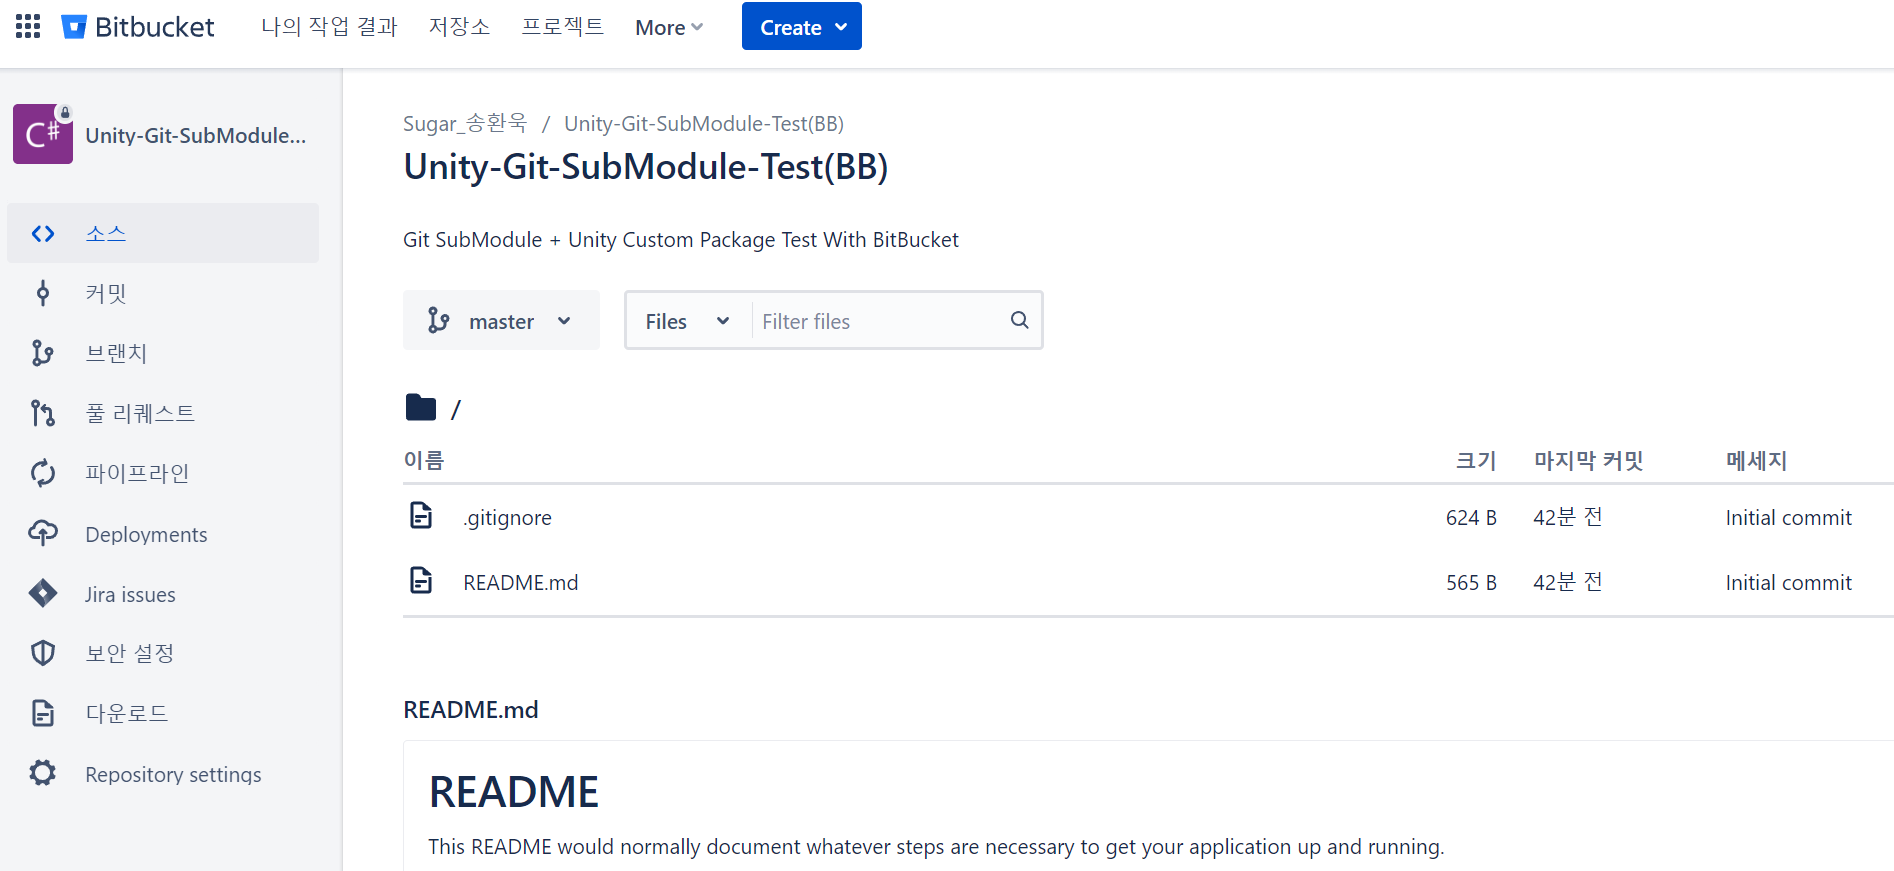Open Deployments in the sidebar

(163, 534)
